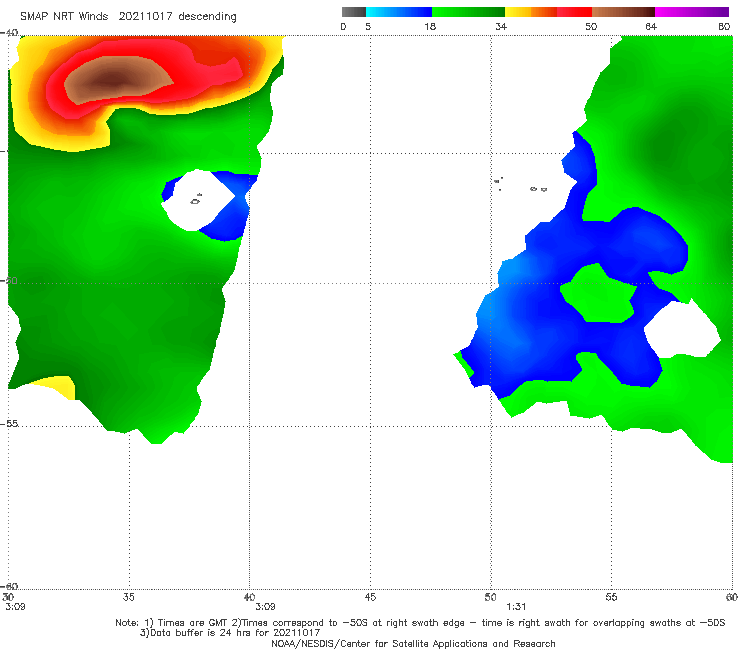Select the date 20211017 in the title
Image resolution: width=740 pixels, height=650 pixels.
[x=145, y=17]
